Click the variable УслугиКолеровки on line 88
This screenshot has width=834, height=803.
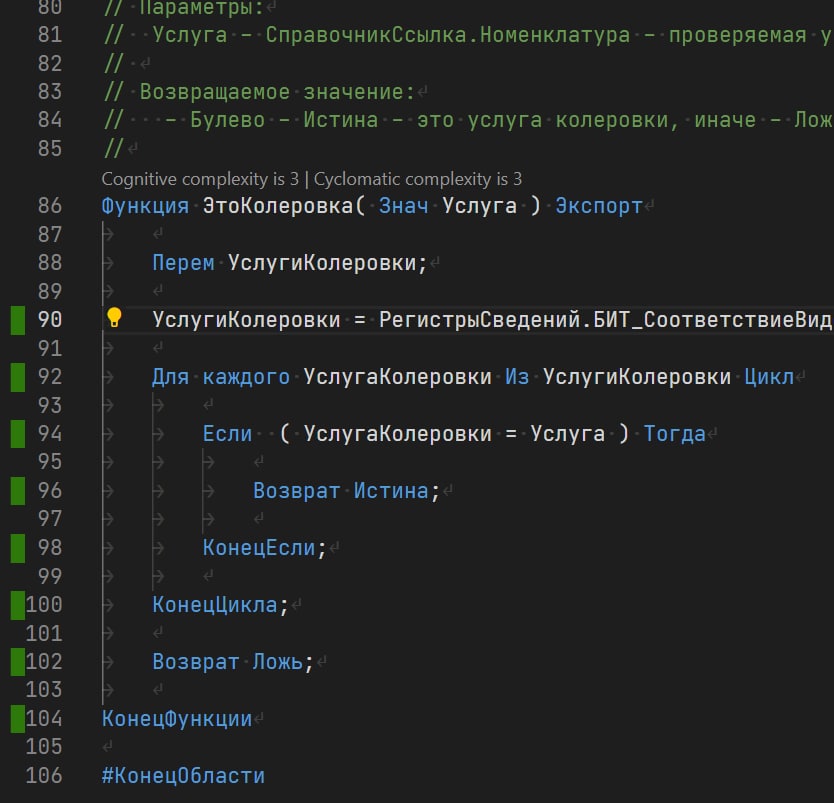tap(322, 263)
